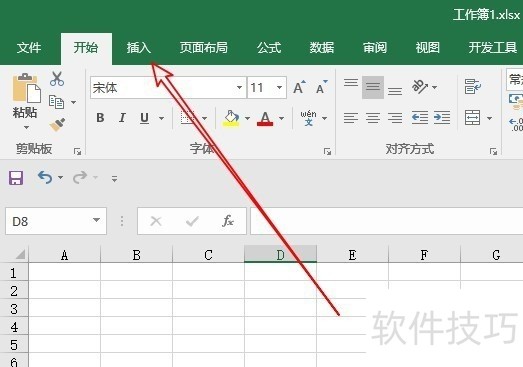523x367 pixels.
Task: Switch to the 插入 tab
Action: [x=139, y=48]
